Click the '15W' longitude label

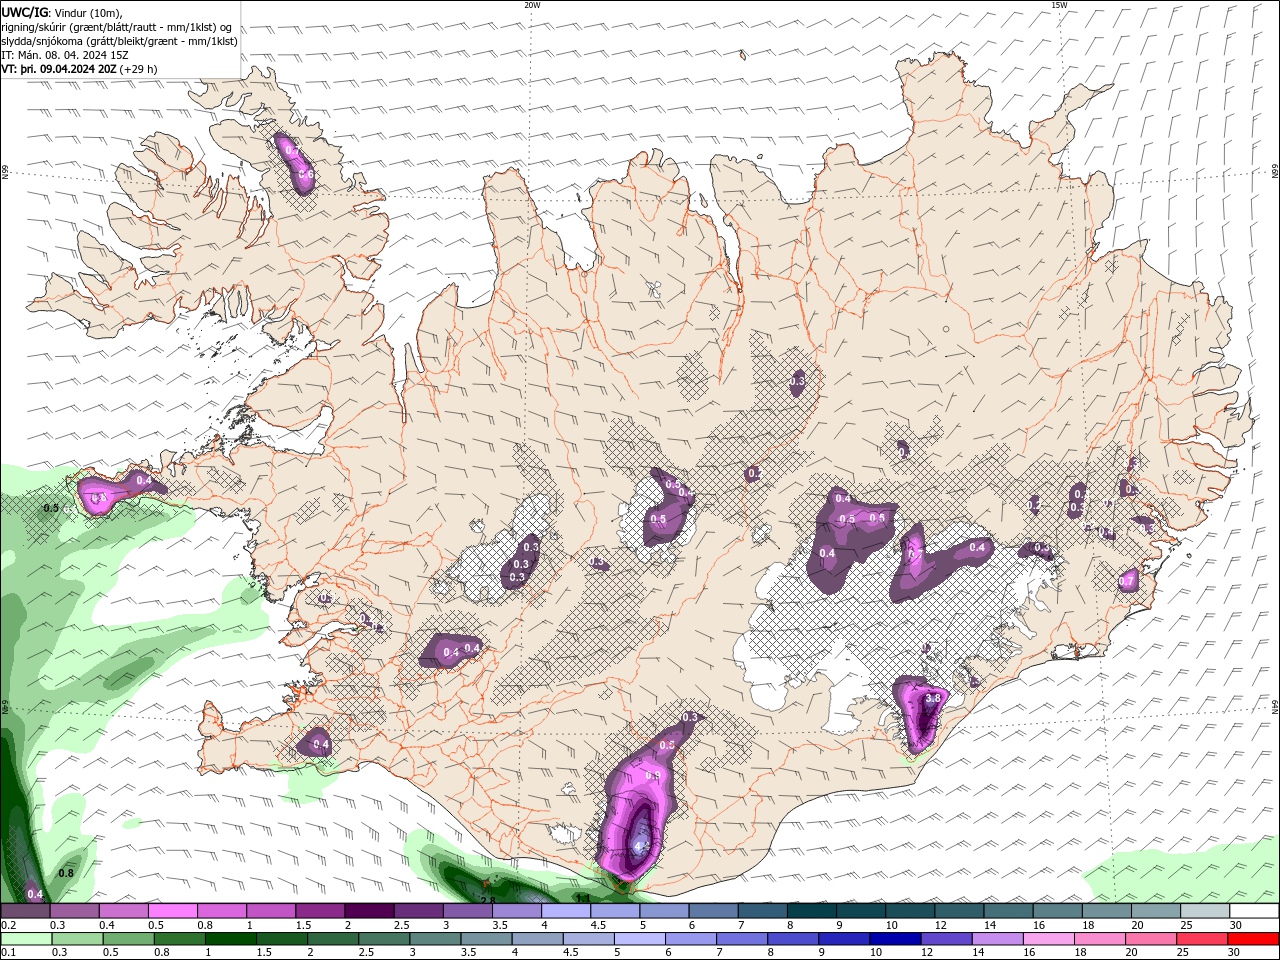click(1059, 5)
